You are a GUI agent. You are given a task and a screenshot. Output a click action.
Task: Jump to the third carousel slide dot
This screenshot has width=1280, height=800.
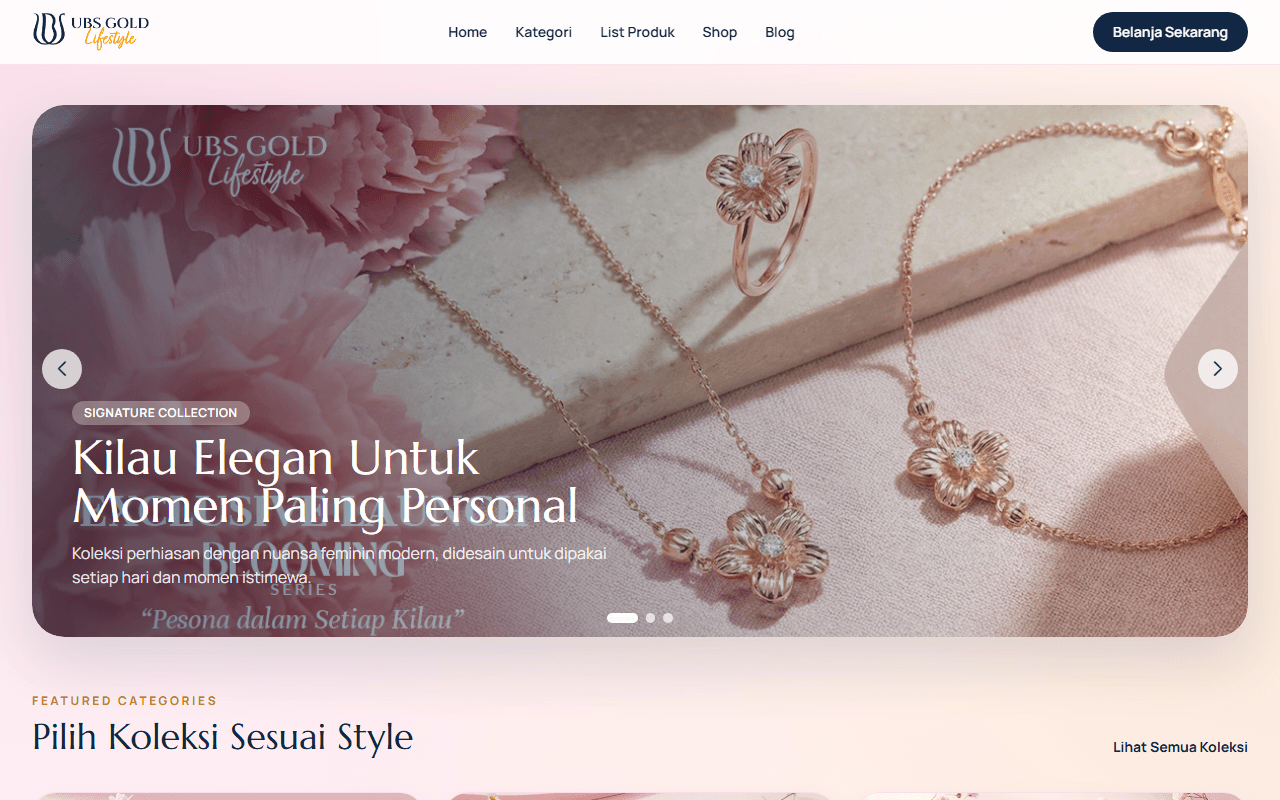pos(668,618)
